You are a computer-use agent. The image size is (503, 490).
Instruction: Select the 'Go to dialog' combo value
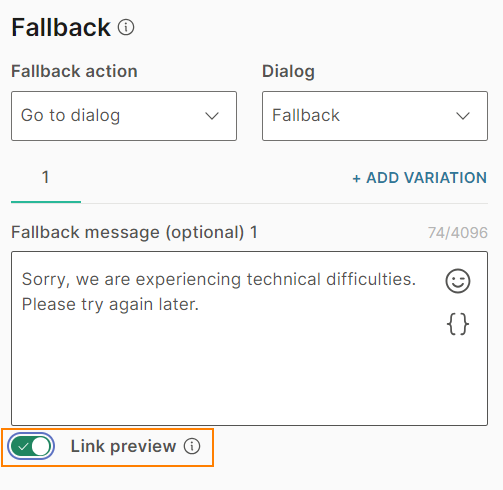click(x=70, y=116)
